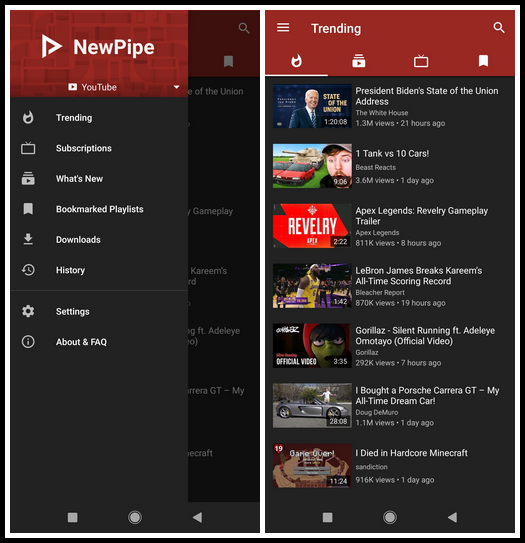Tap Android back triangle on left phone
The height and width of the screenshot is (543, 525).
pyautogui.click(x=197, y=517)
